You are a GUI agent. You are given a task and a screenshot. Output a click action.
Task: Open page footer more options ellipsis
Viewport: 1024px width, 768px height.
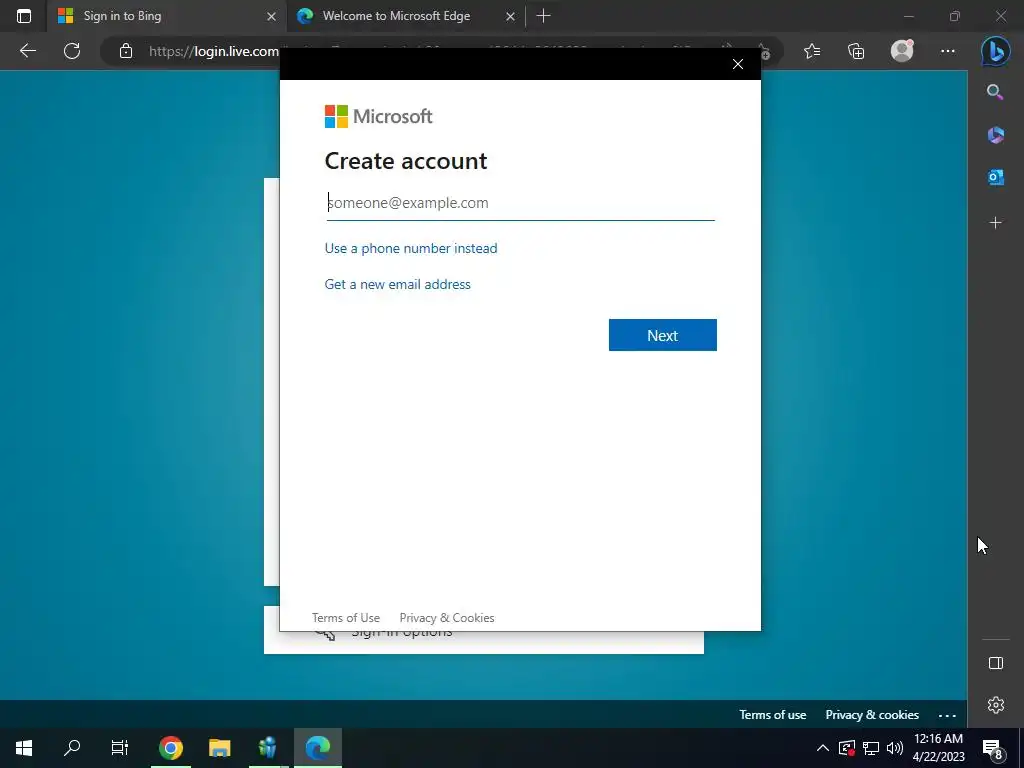click(947, 716)
